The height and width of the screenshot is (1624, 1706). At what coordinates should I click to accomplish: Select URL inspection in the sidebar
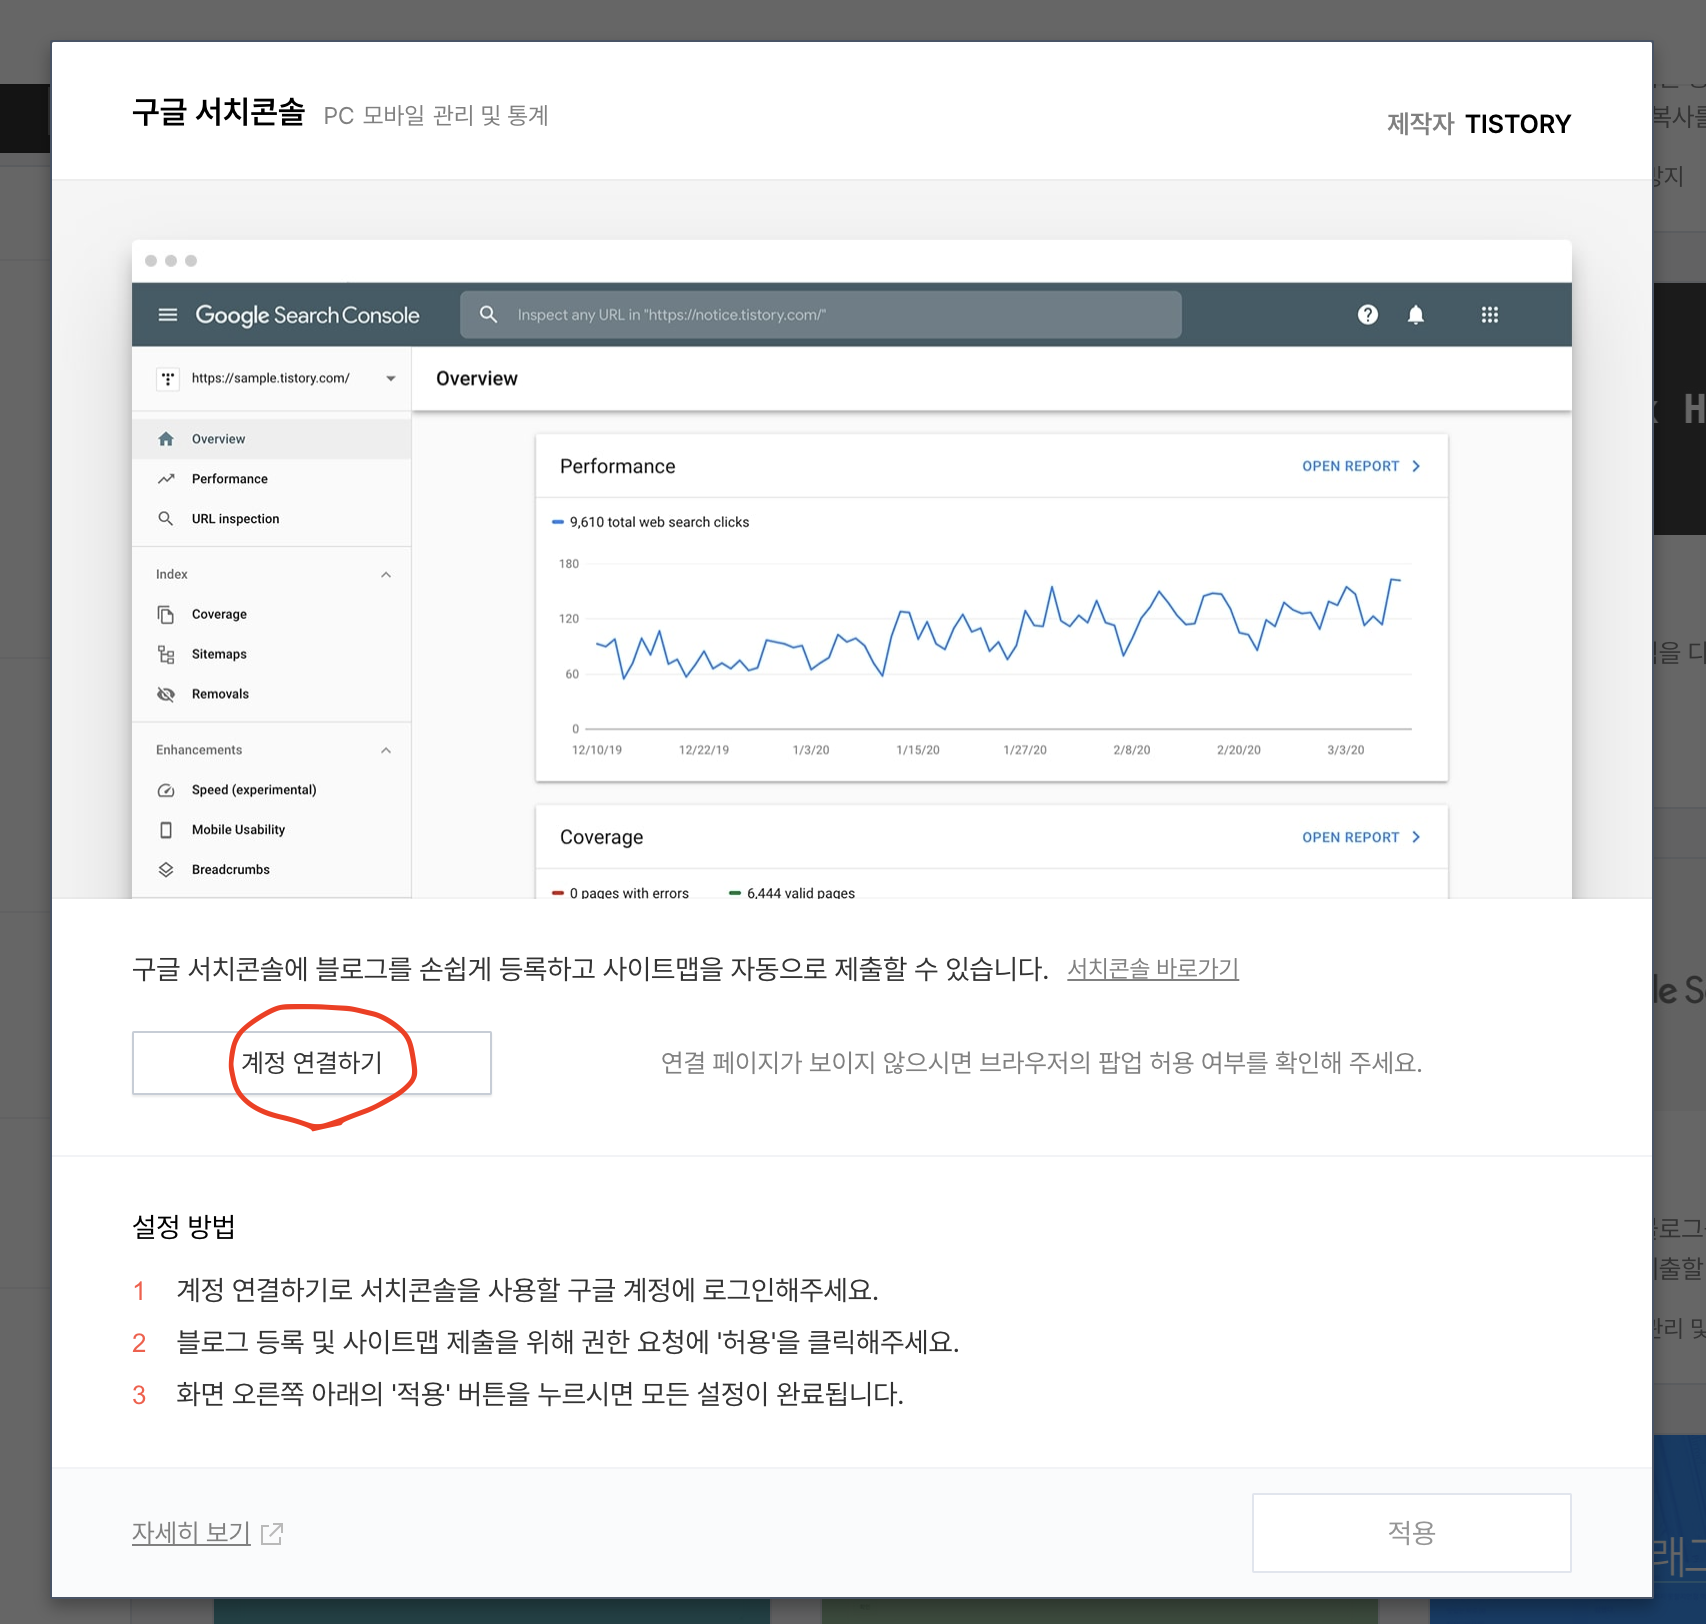tap(271, 519)
